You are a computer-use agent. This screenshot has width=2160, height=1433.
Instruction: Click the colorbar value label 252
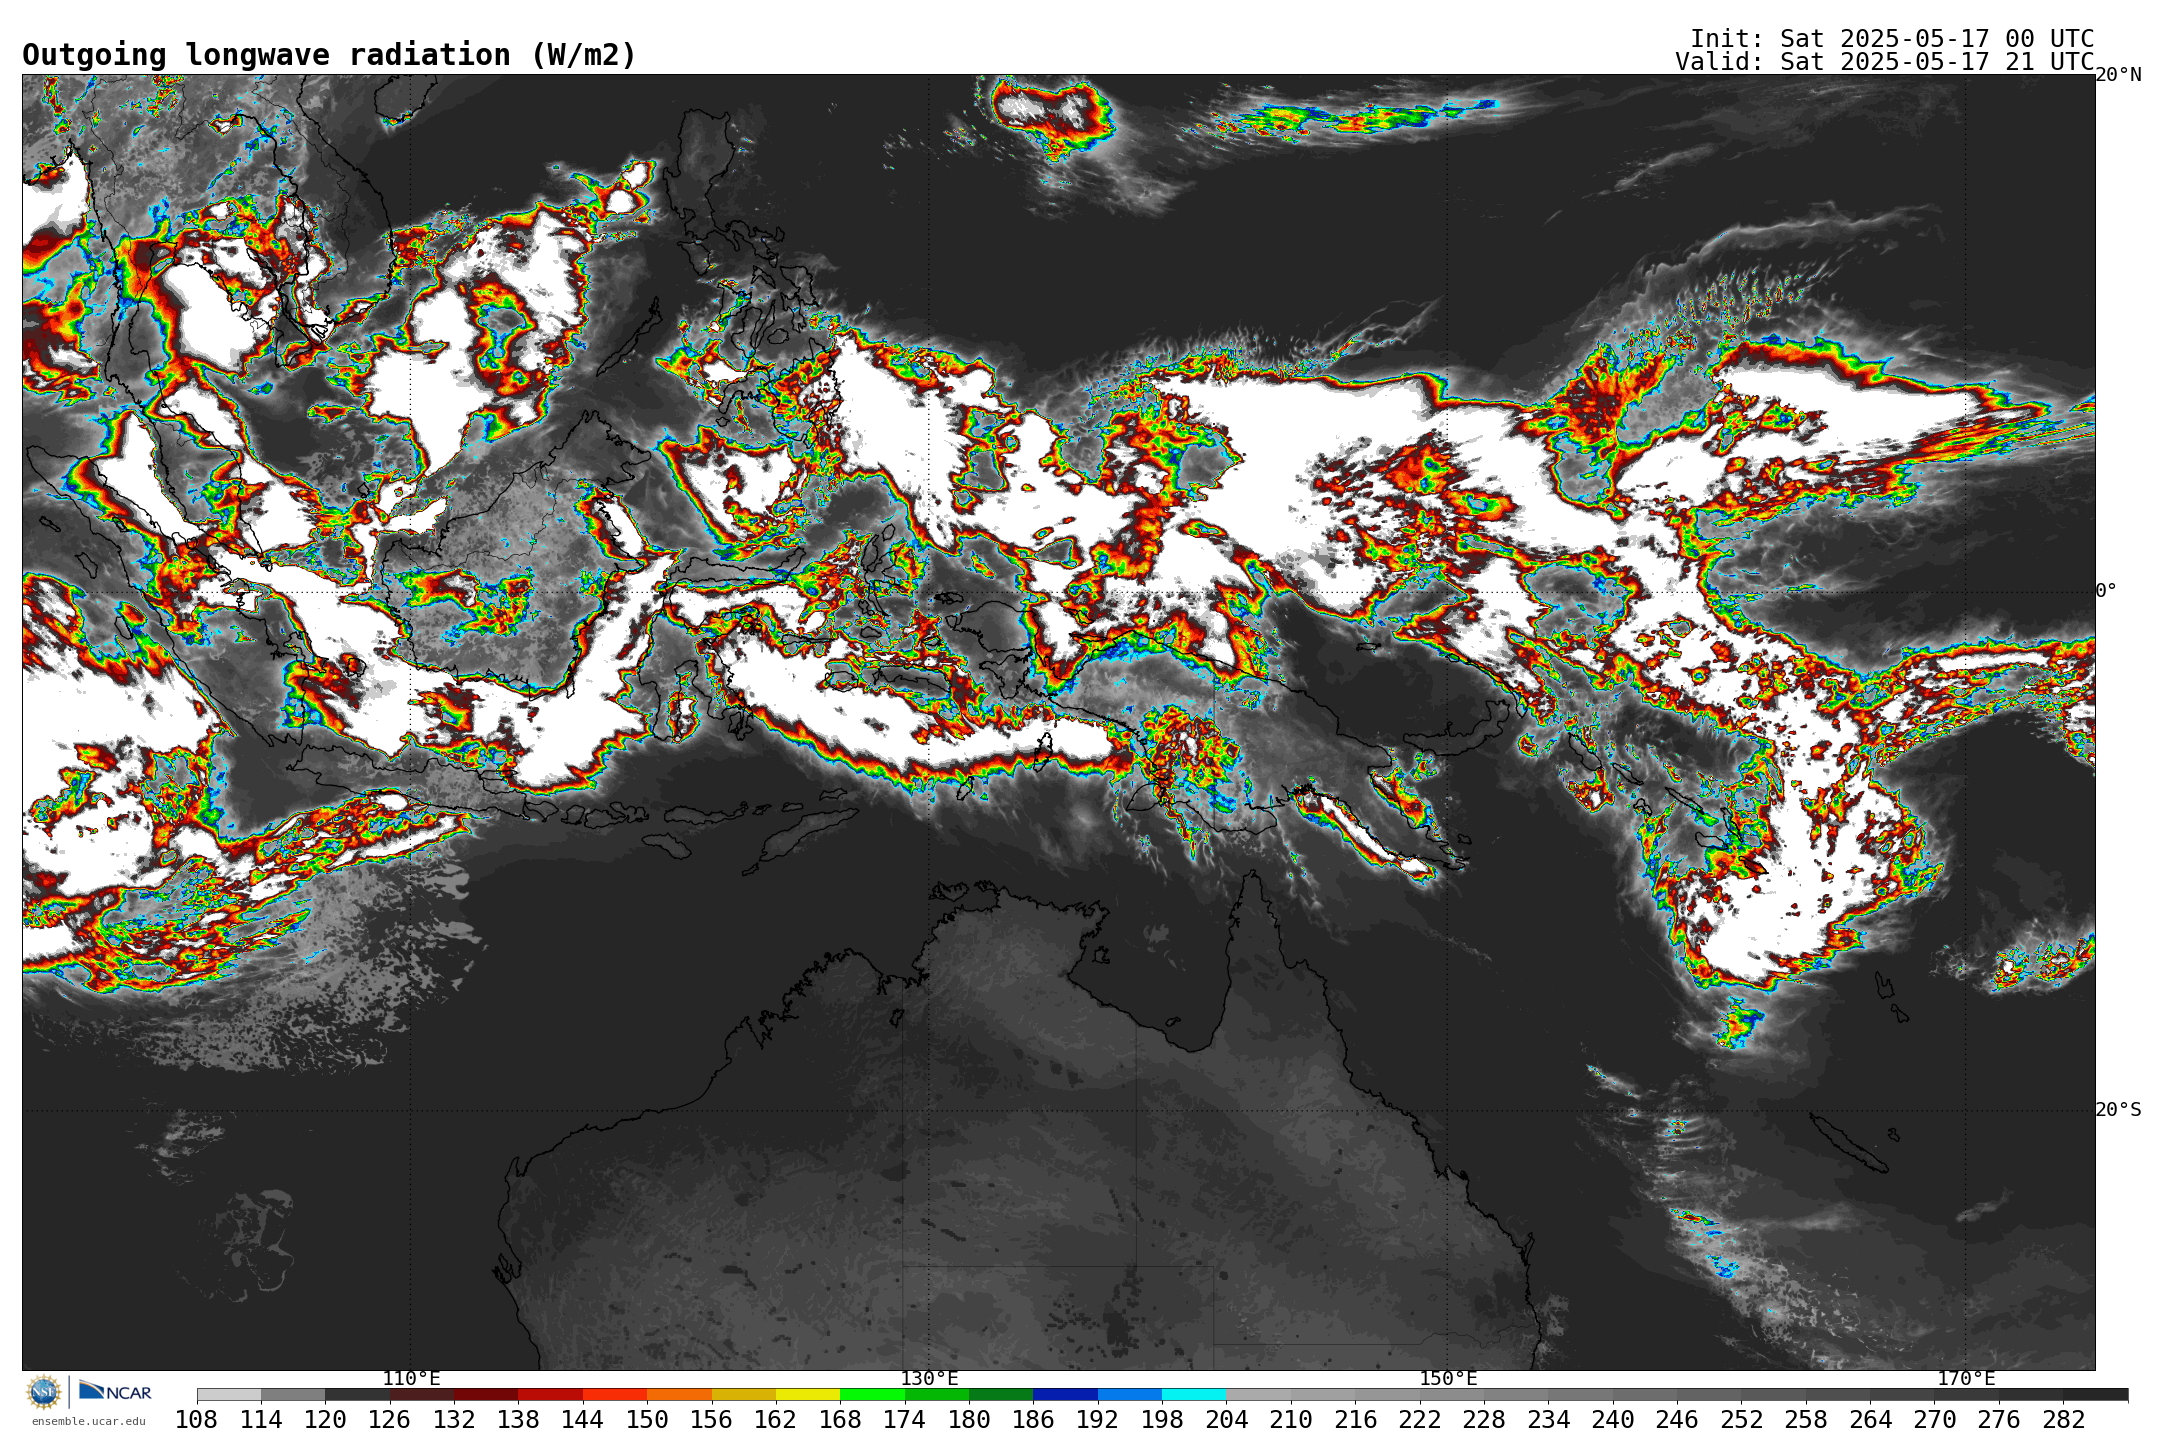click(x=1741, y=1419)
